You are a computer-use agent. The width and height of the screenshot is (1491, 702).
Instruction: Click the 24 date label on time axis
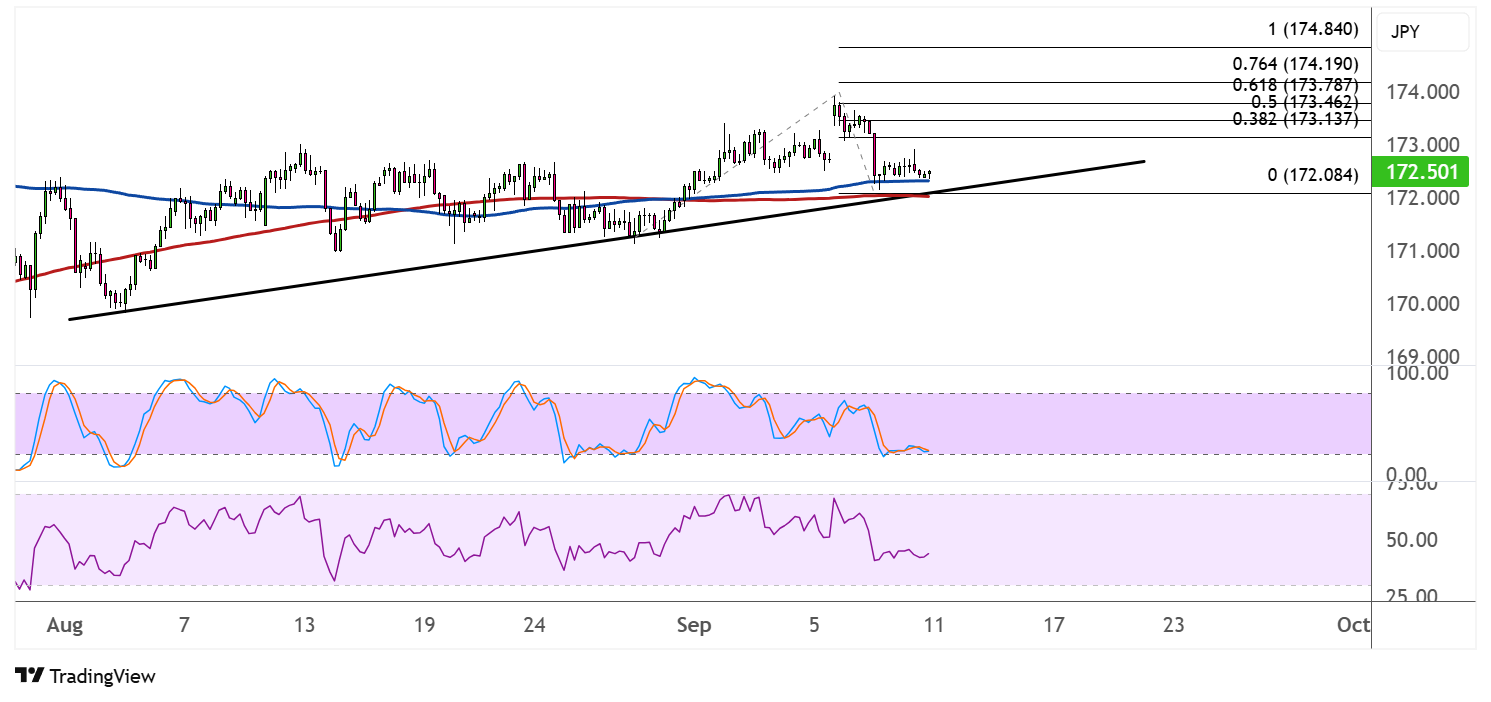[534, 626]
